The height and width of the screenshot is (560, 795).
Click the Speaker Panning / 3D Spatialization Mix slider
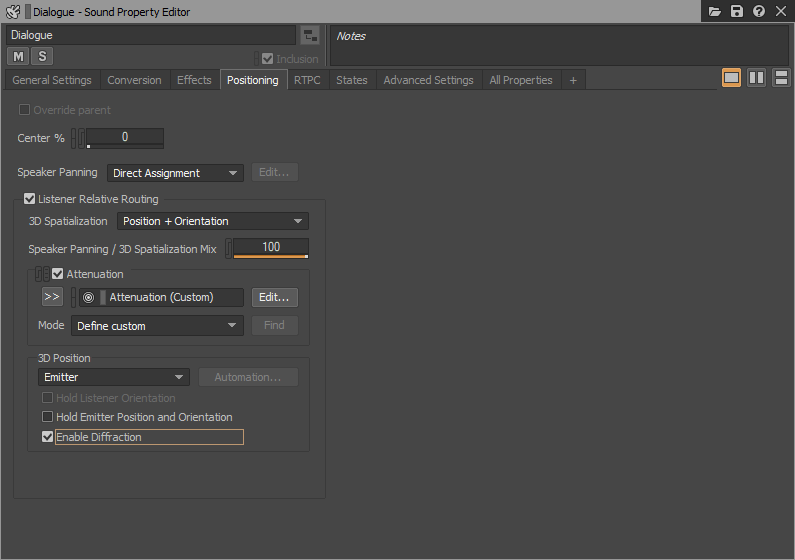tap(270, 247)
